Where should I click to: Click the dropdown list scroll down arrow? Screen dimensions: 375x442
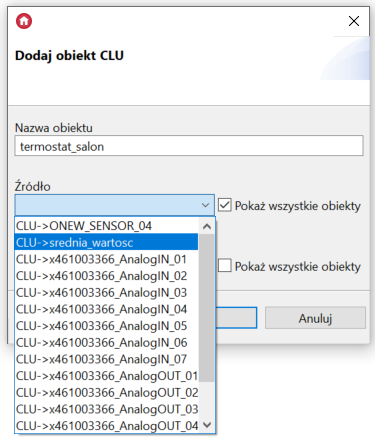pyautogui.click(x=207, y=425)
